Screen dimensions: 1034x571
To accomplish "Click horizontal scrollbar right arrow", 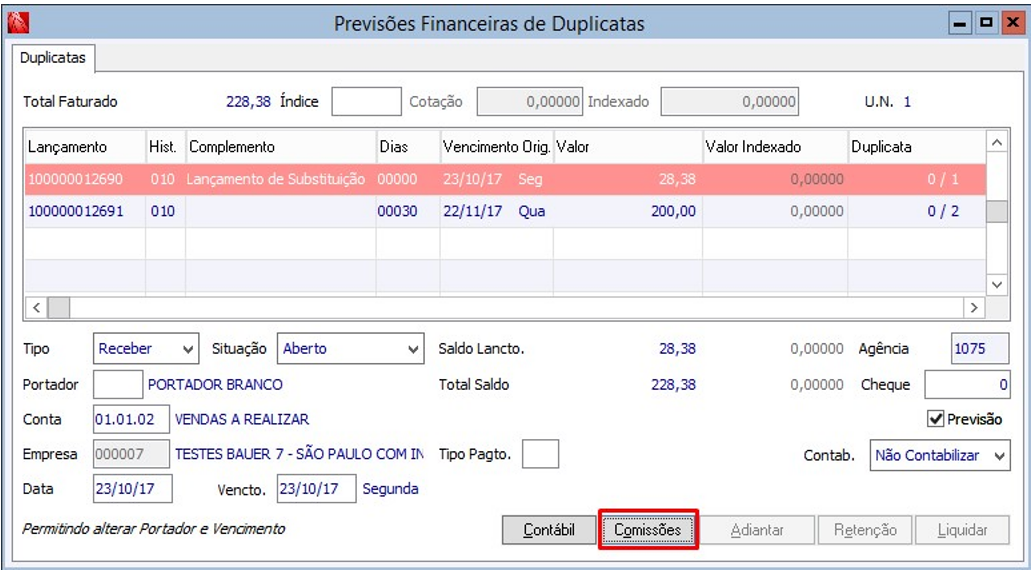I will pos(974,307).
